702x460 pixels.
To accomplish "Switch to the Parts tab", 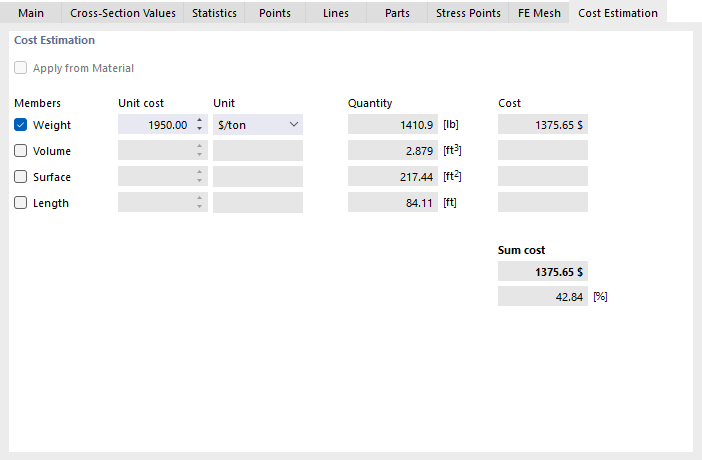I will pyautogui.click(x=397, y=13).
